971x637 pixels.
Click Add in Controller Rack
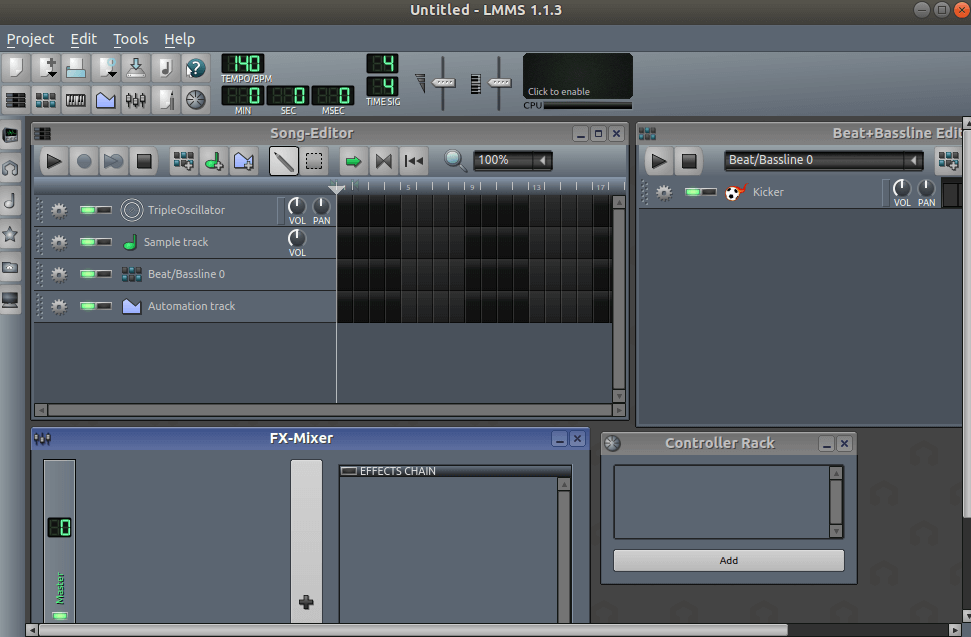pyautogui.click(x=728, y=560)
